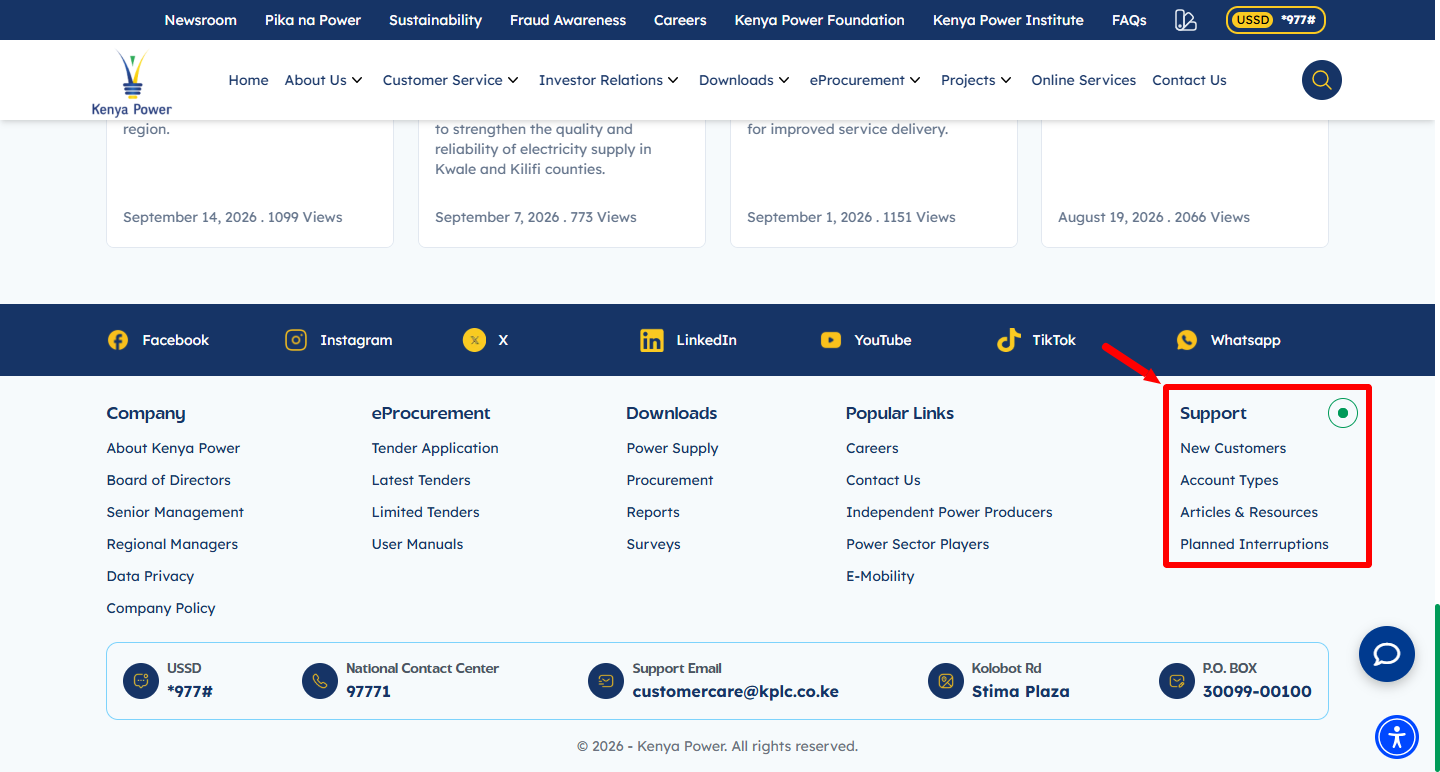The width and height of the screenshot is (1440, 772).
Task: Open the Power Sector Players link
Action: tap(917, 544)
